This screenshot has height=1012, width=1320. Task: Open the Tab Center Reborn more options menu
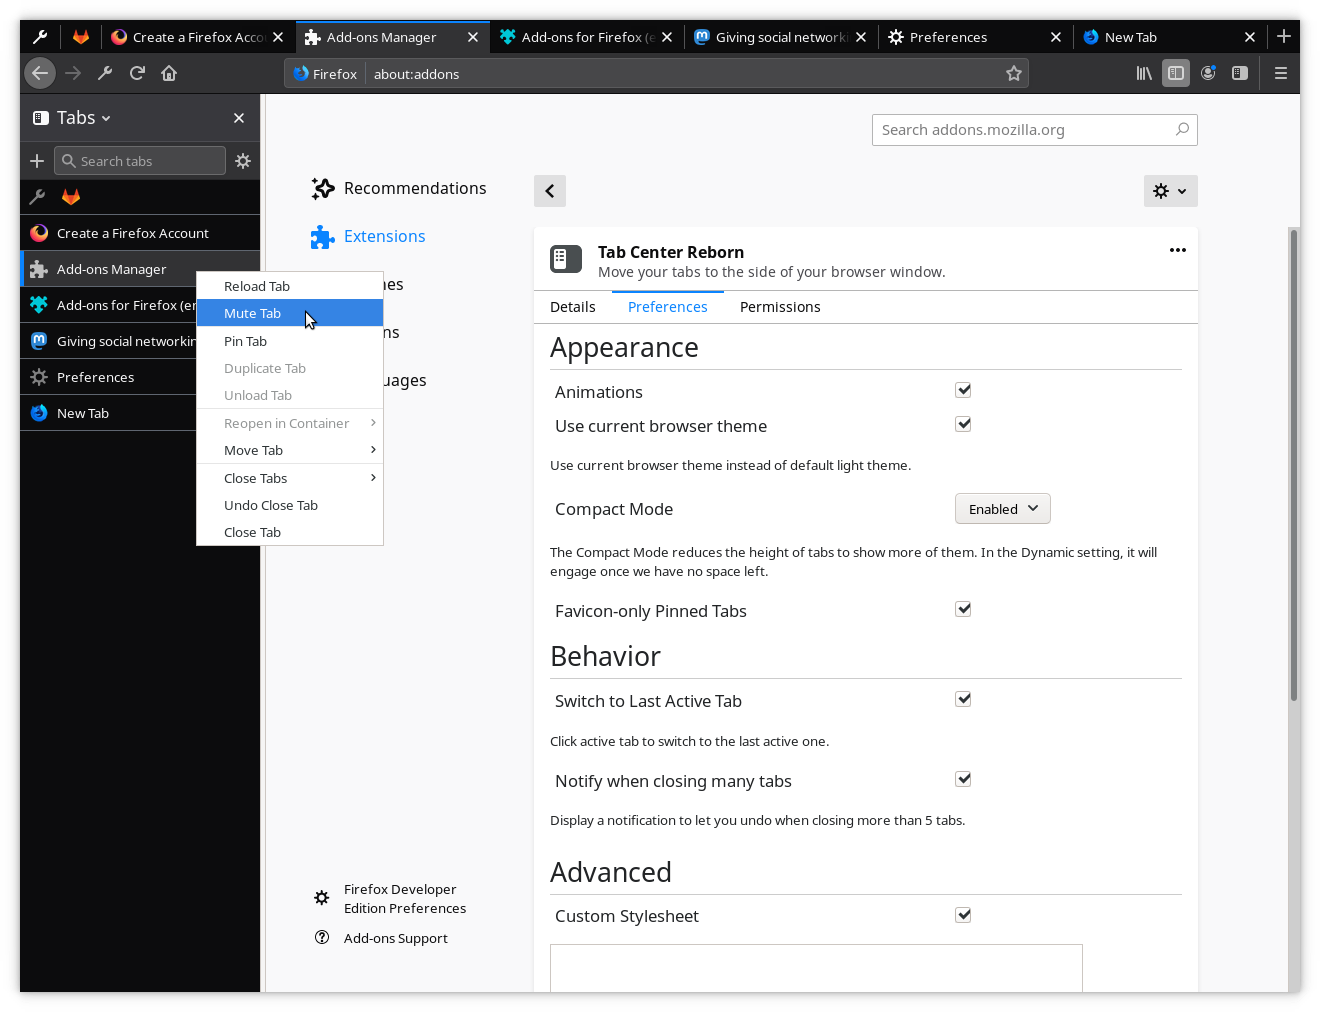(1178, 250)
